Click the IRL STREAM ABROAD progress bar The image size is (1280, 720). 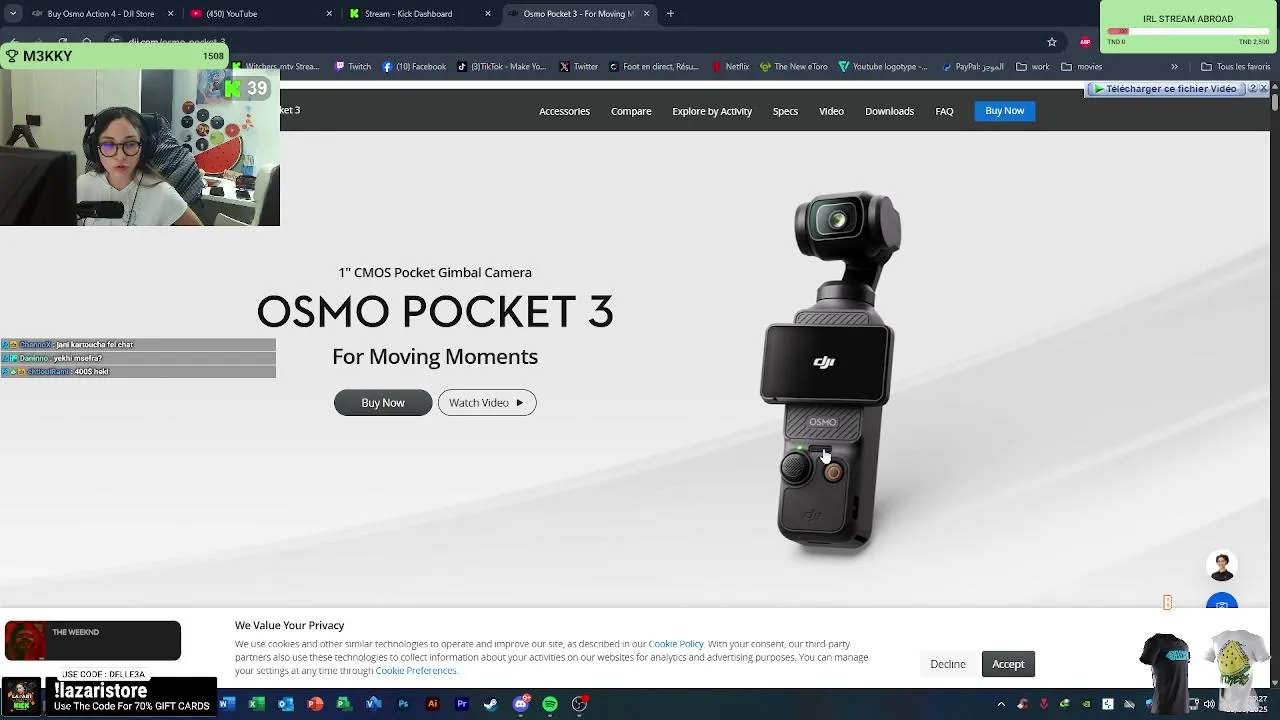[x=1188, y=32]
